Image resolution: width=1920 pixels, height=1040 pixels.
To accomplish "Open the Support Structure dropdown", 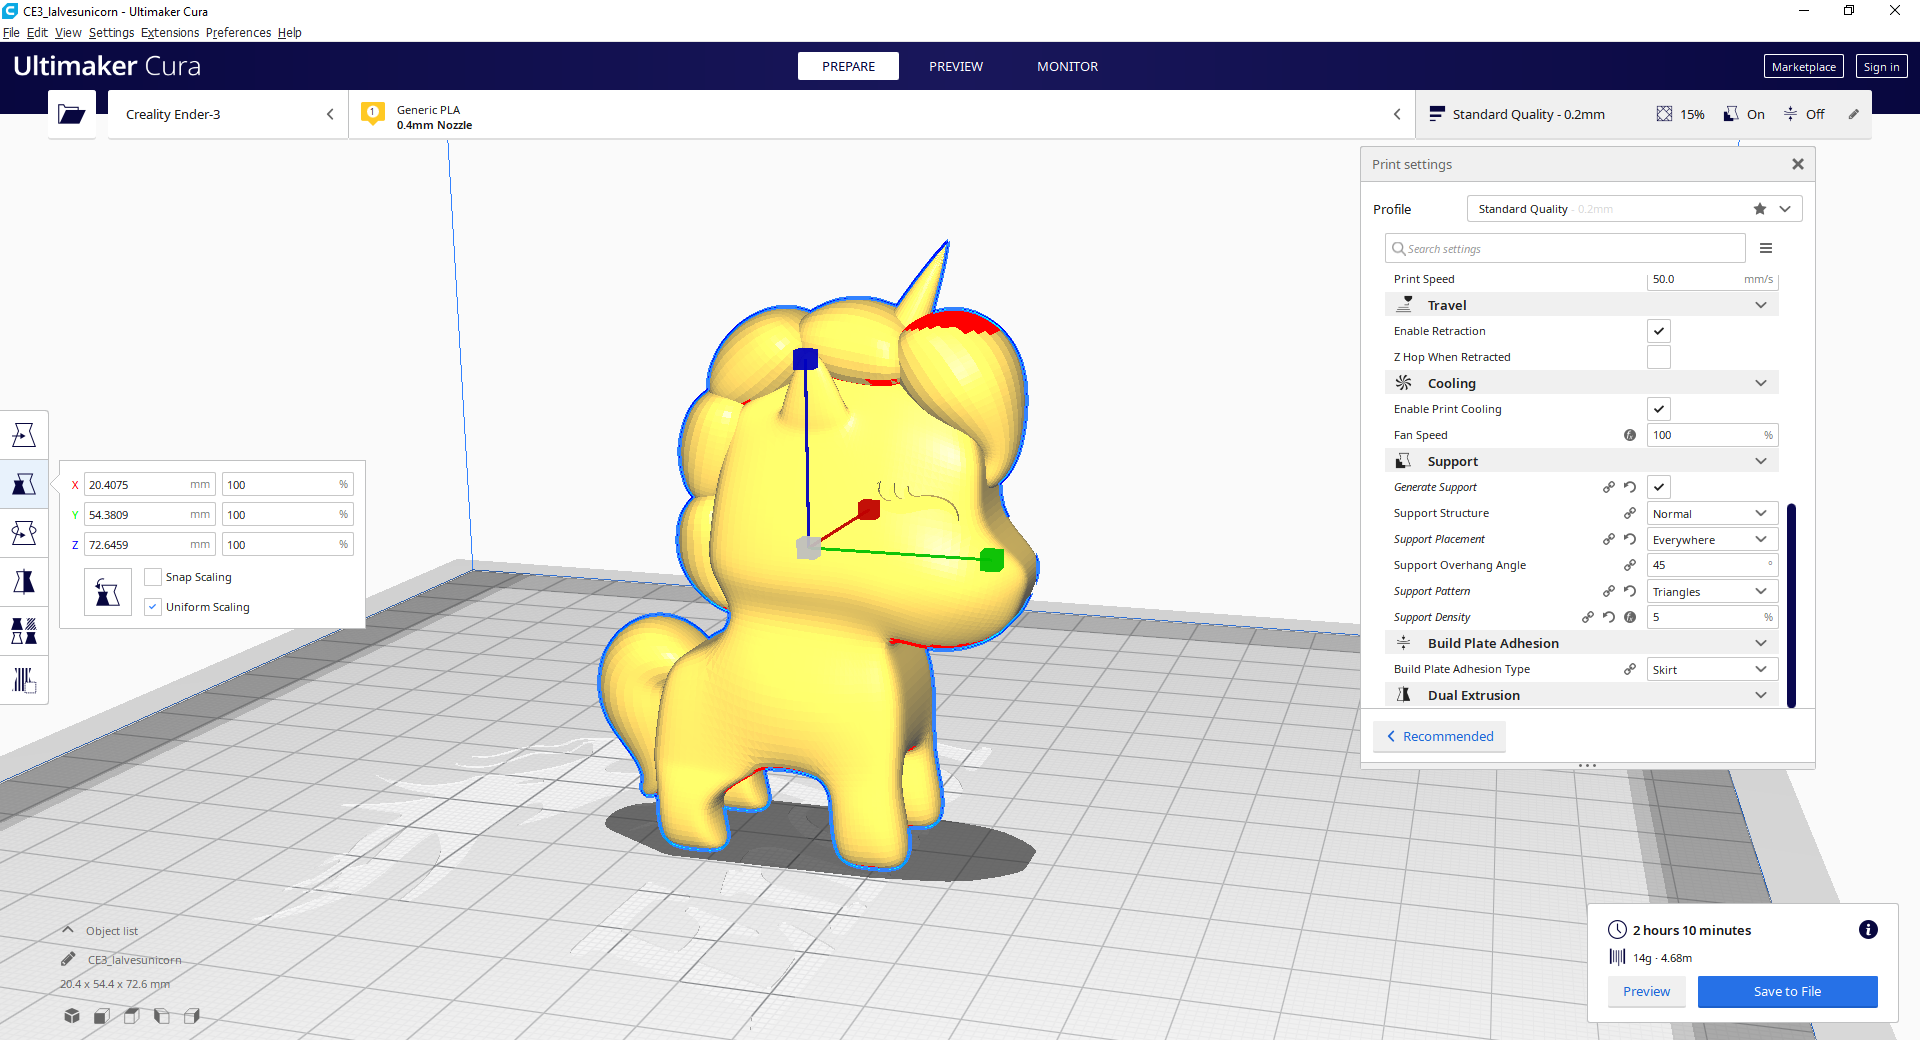I will (x=1712, y=513).
